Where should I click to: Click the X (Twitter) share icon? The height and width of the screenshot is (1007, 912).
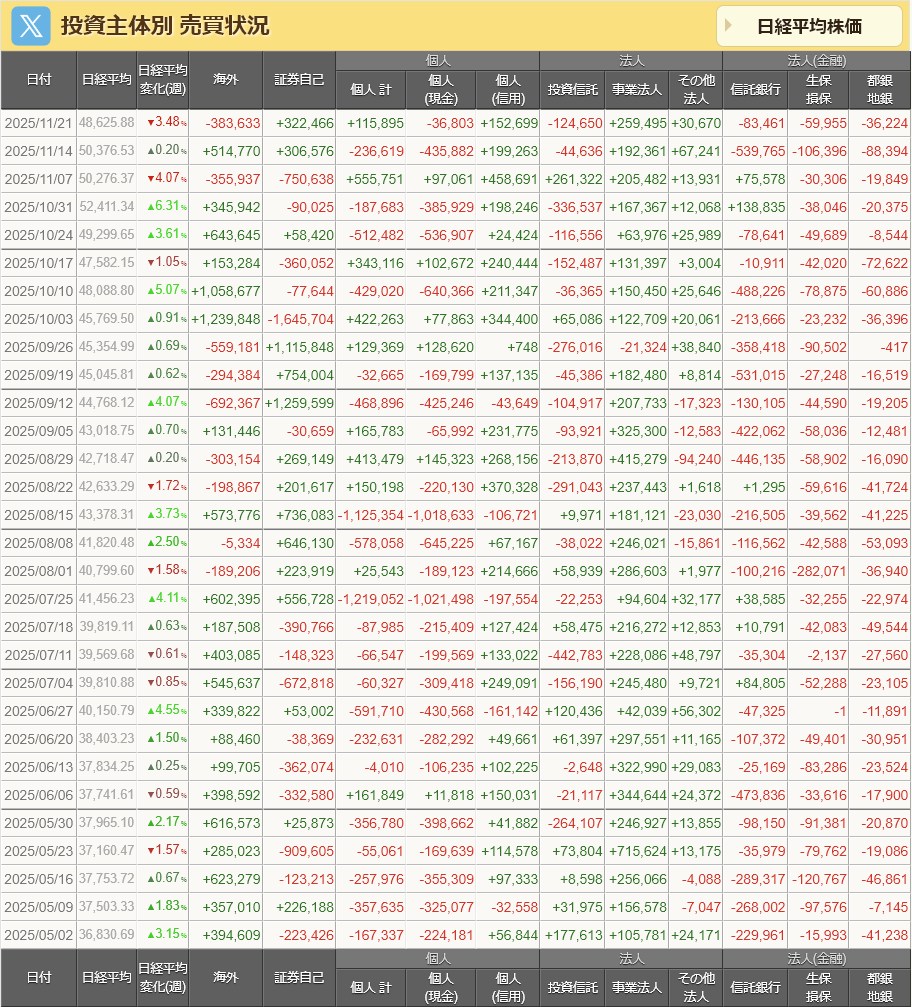[x=31, y=26]
